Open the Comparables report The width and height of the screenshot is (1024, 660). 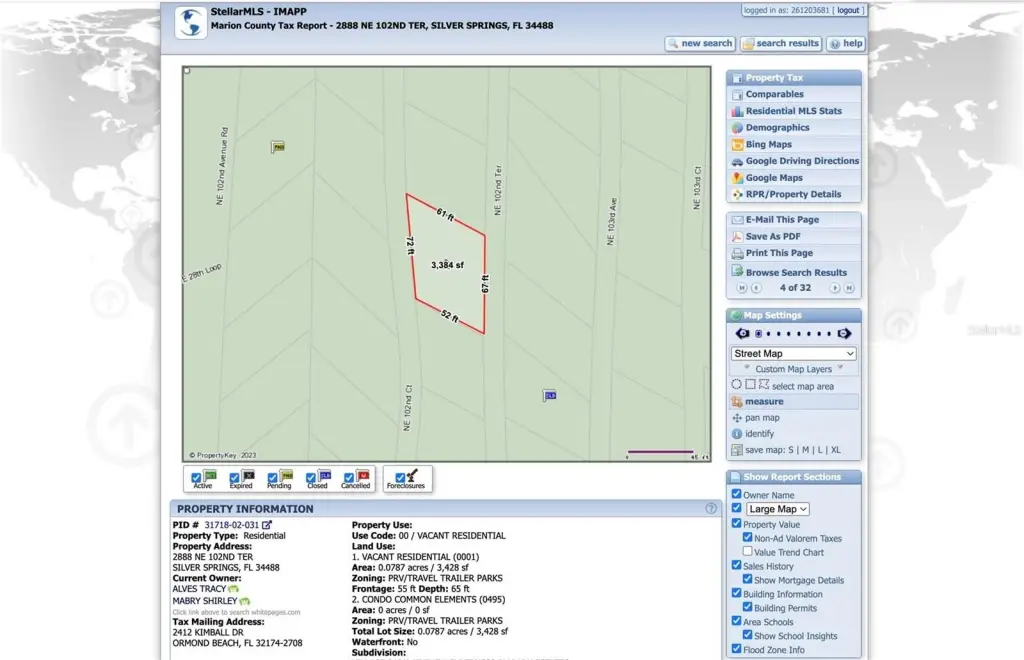point(774,94)
